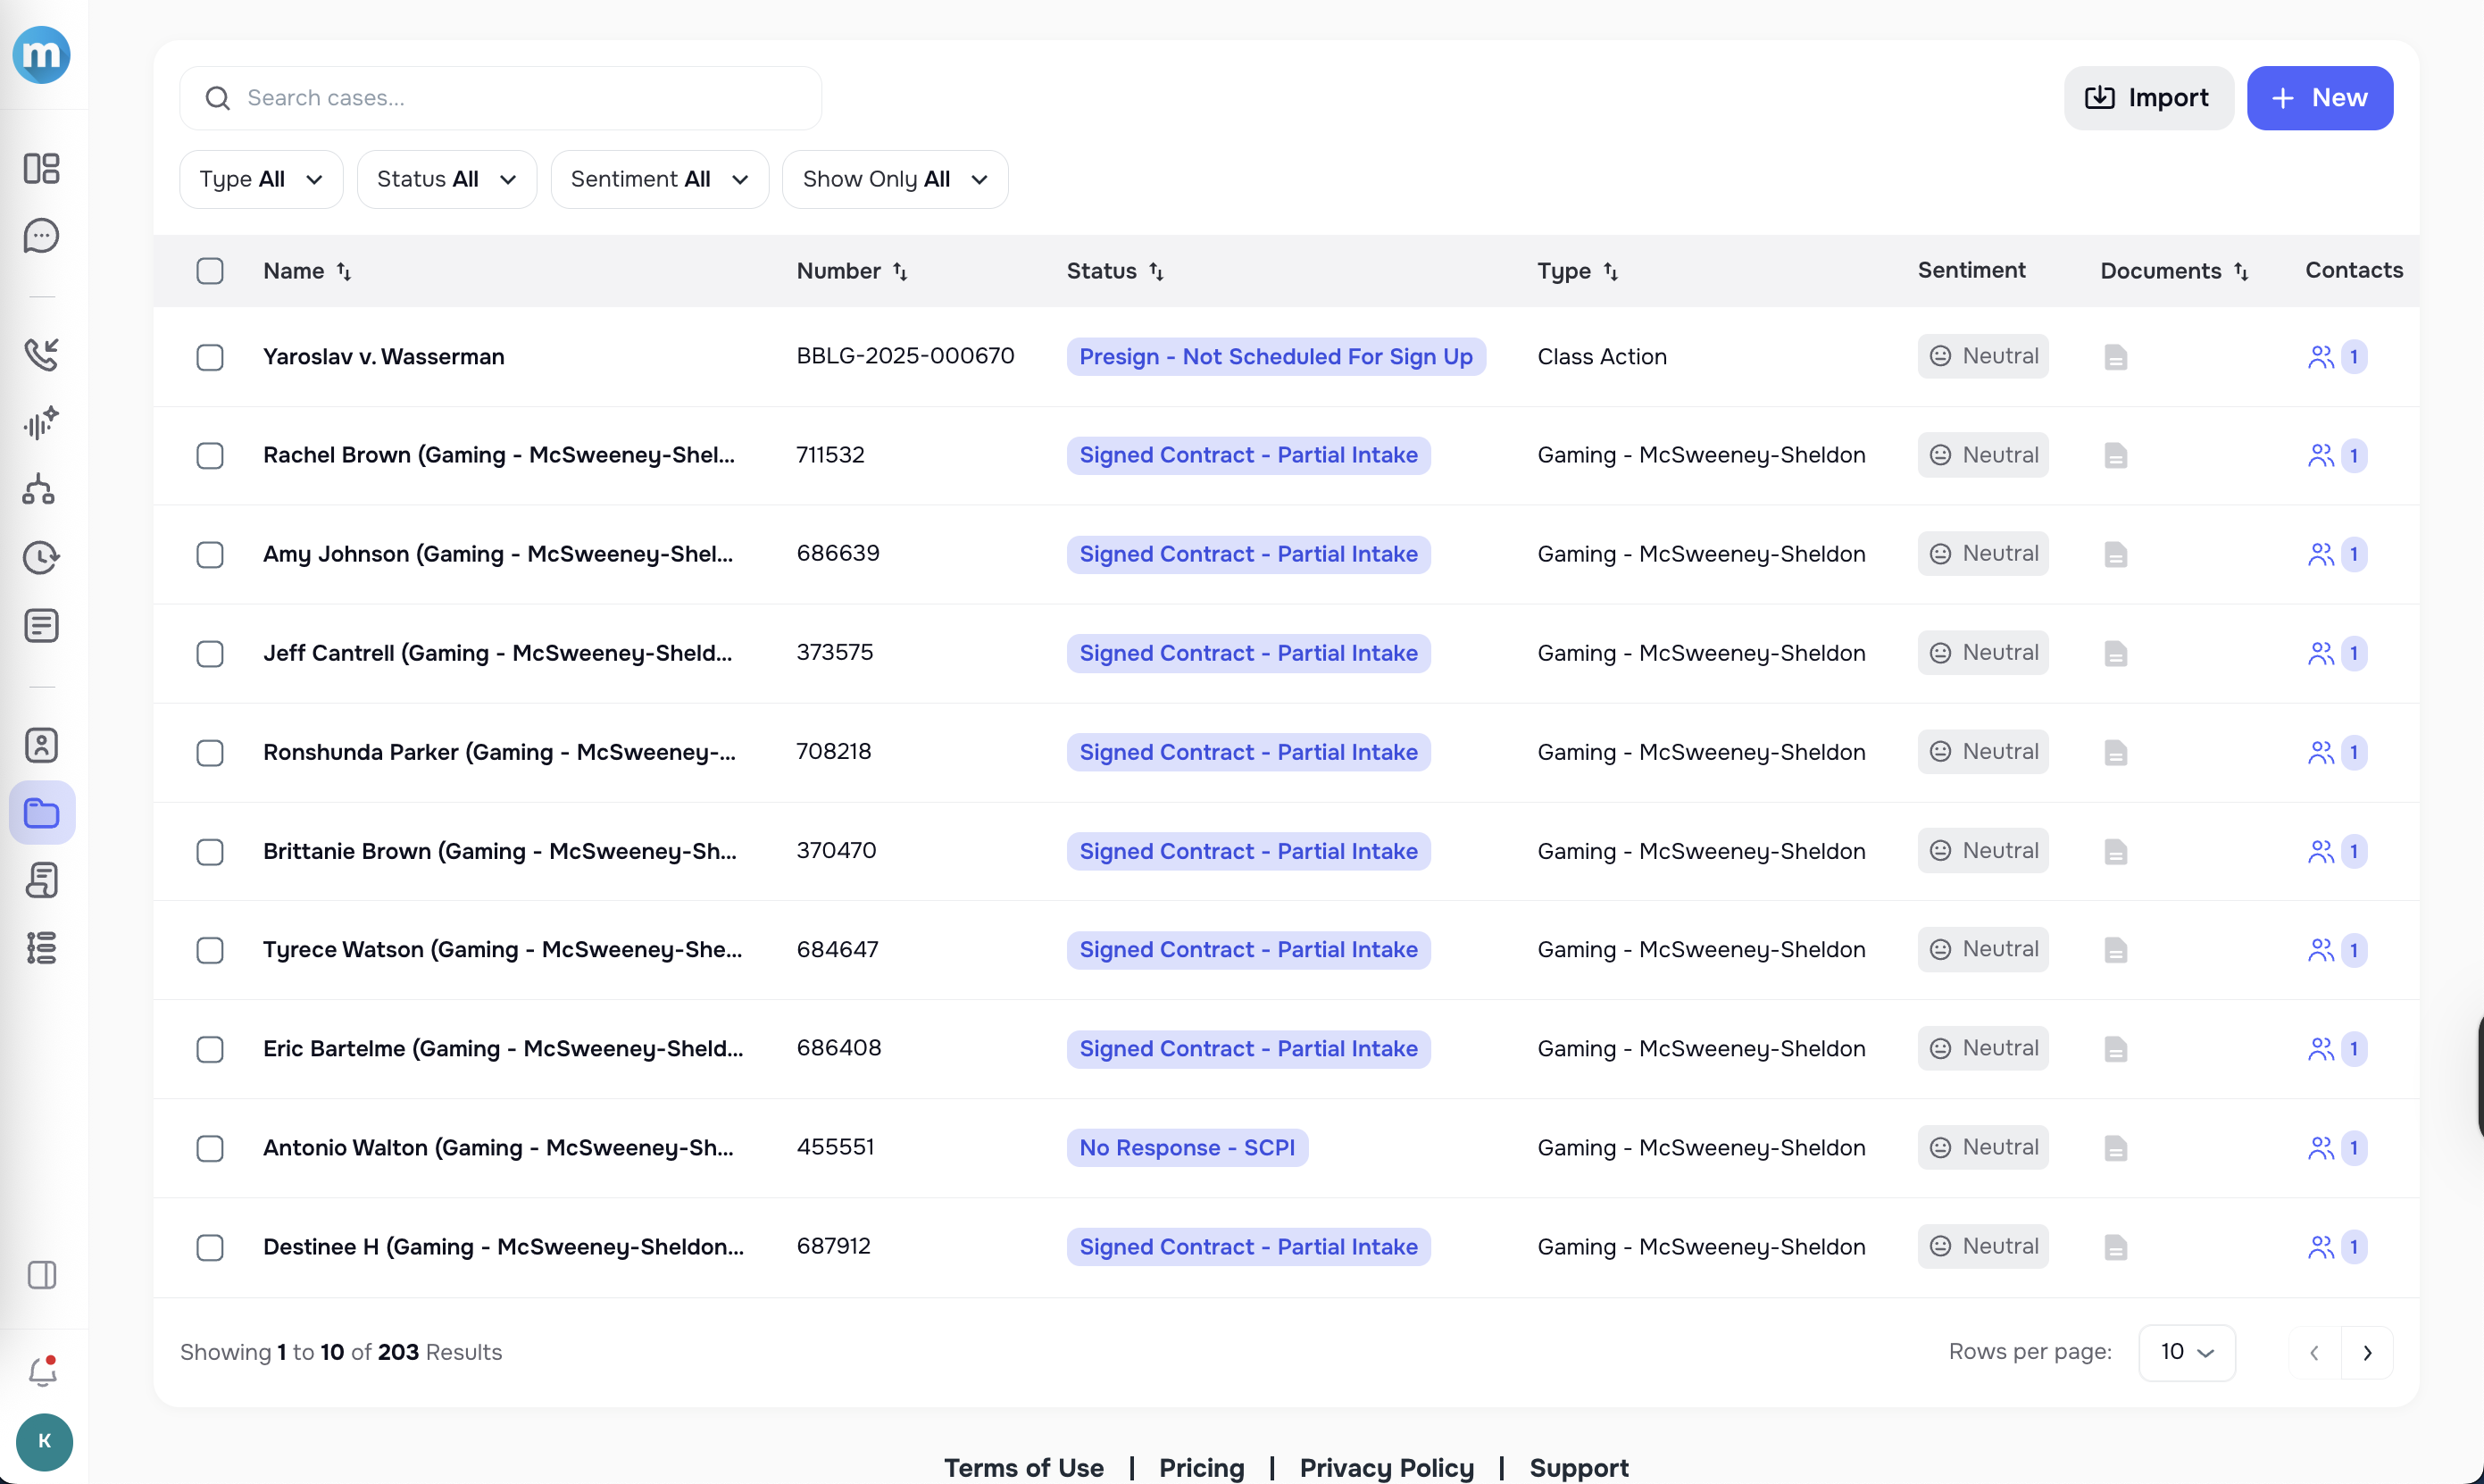Open notifications via the bell icon
2484x1484 pixels.
click(42, 1371)
